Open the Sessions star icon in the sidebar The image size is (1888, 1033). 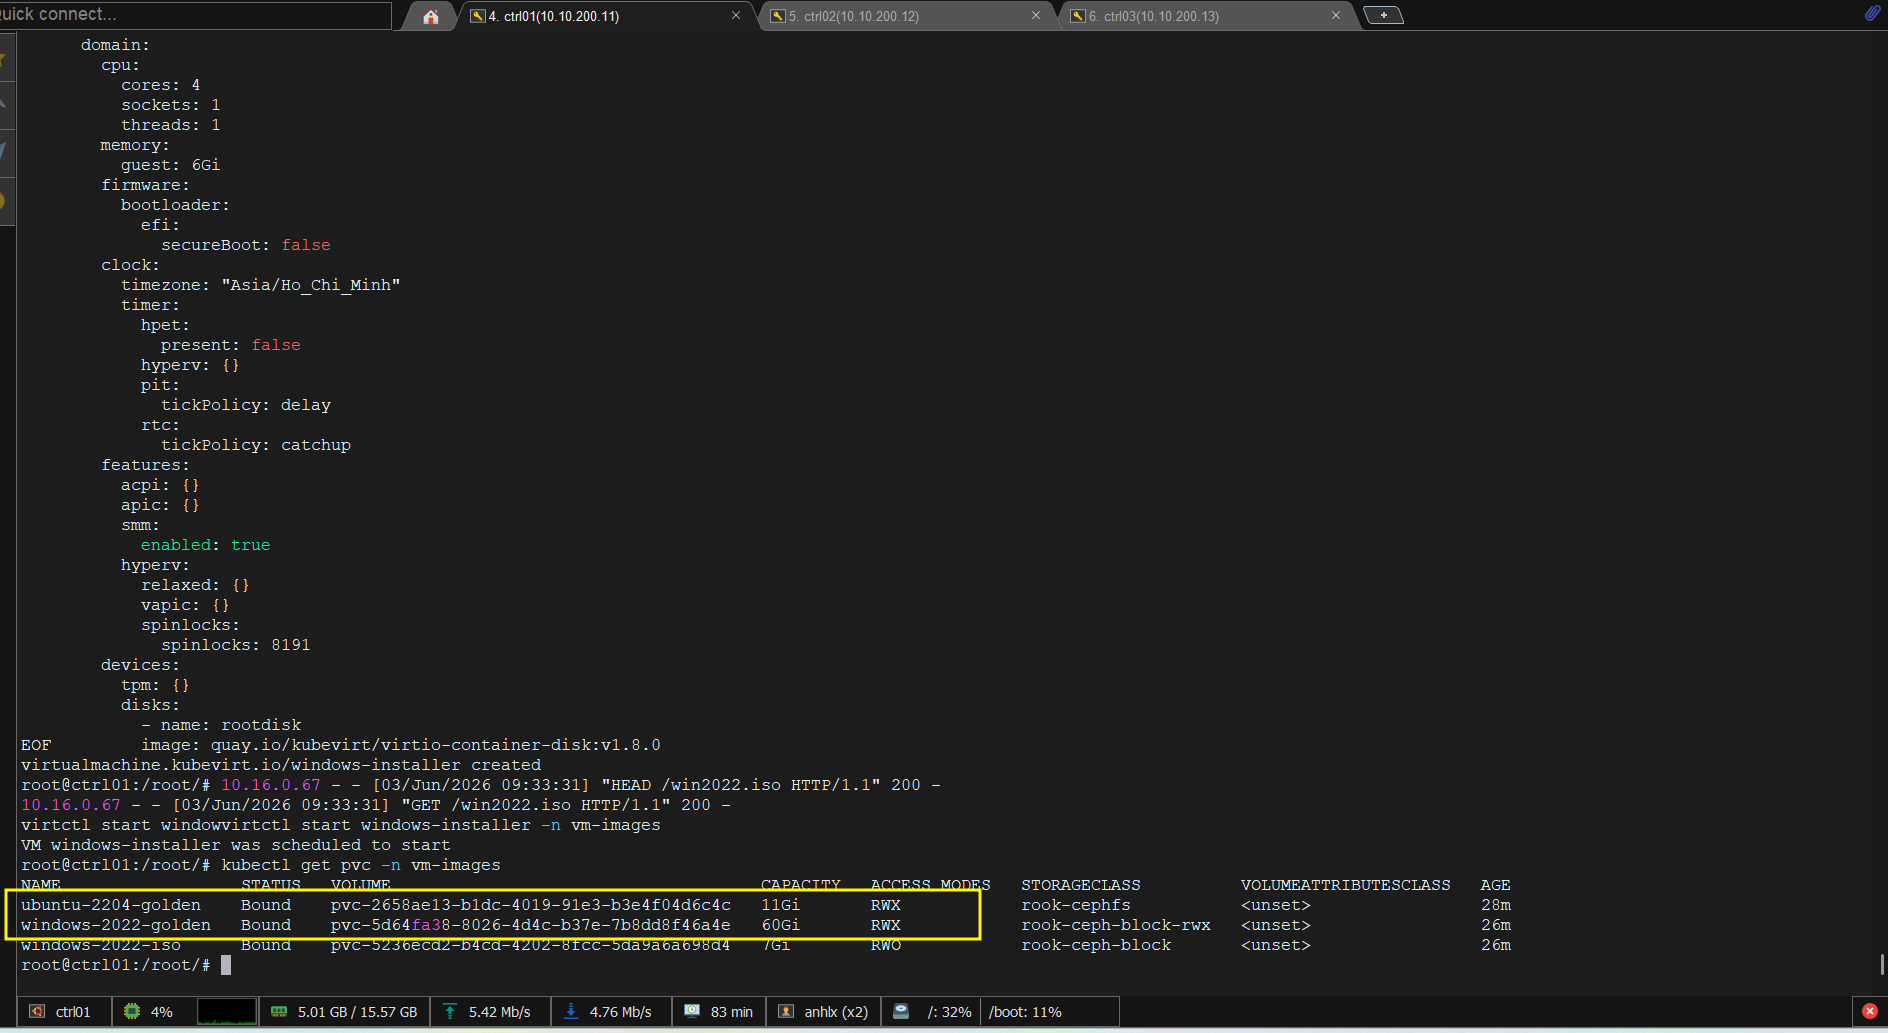(5, 59)
